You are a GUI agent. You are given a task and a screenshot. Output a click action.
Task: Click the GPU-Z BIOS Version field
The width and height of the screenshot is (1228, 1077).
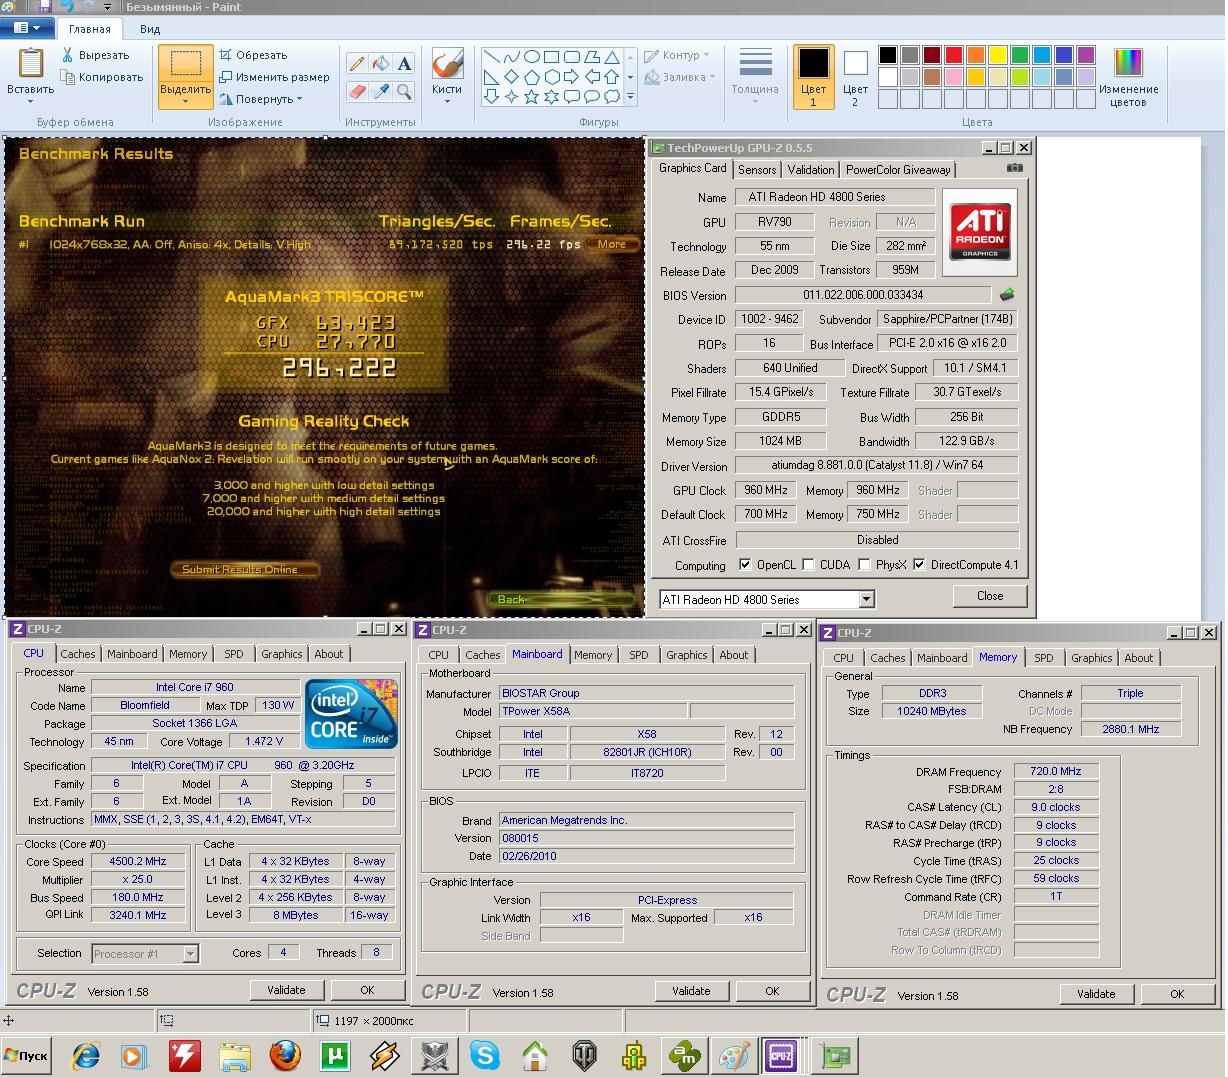pos(863,295)
